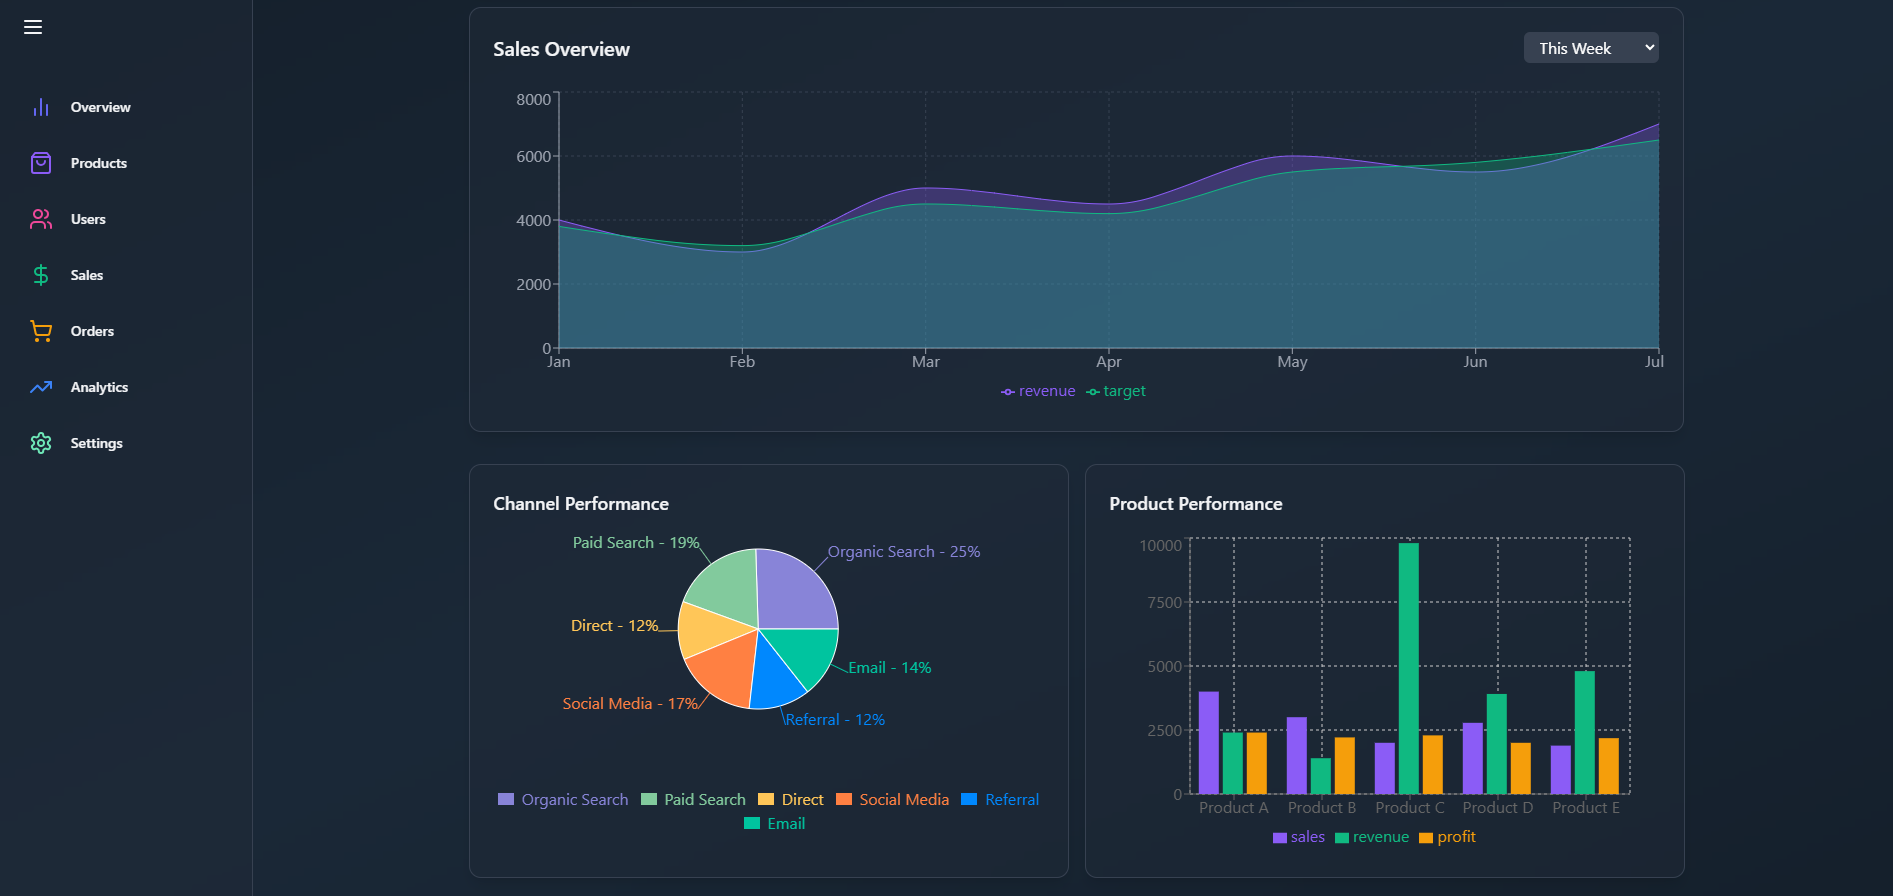
Task: Toggle Direct in the pie legend
Action: 791,800
